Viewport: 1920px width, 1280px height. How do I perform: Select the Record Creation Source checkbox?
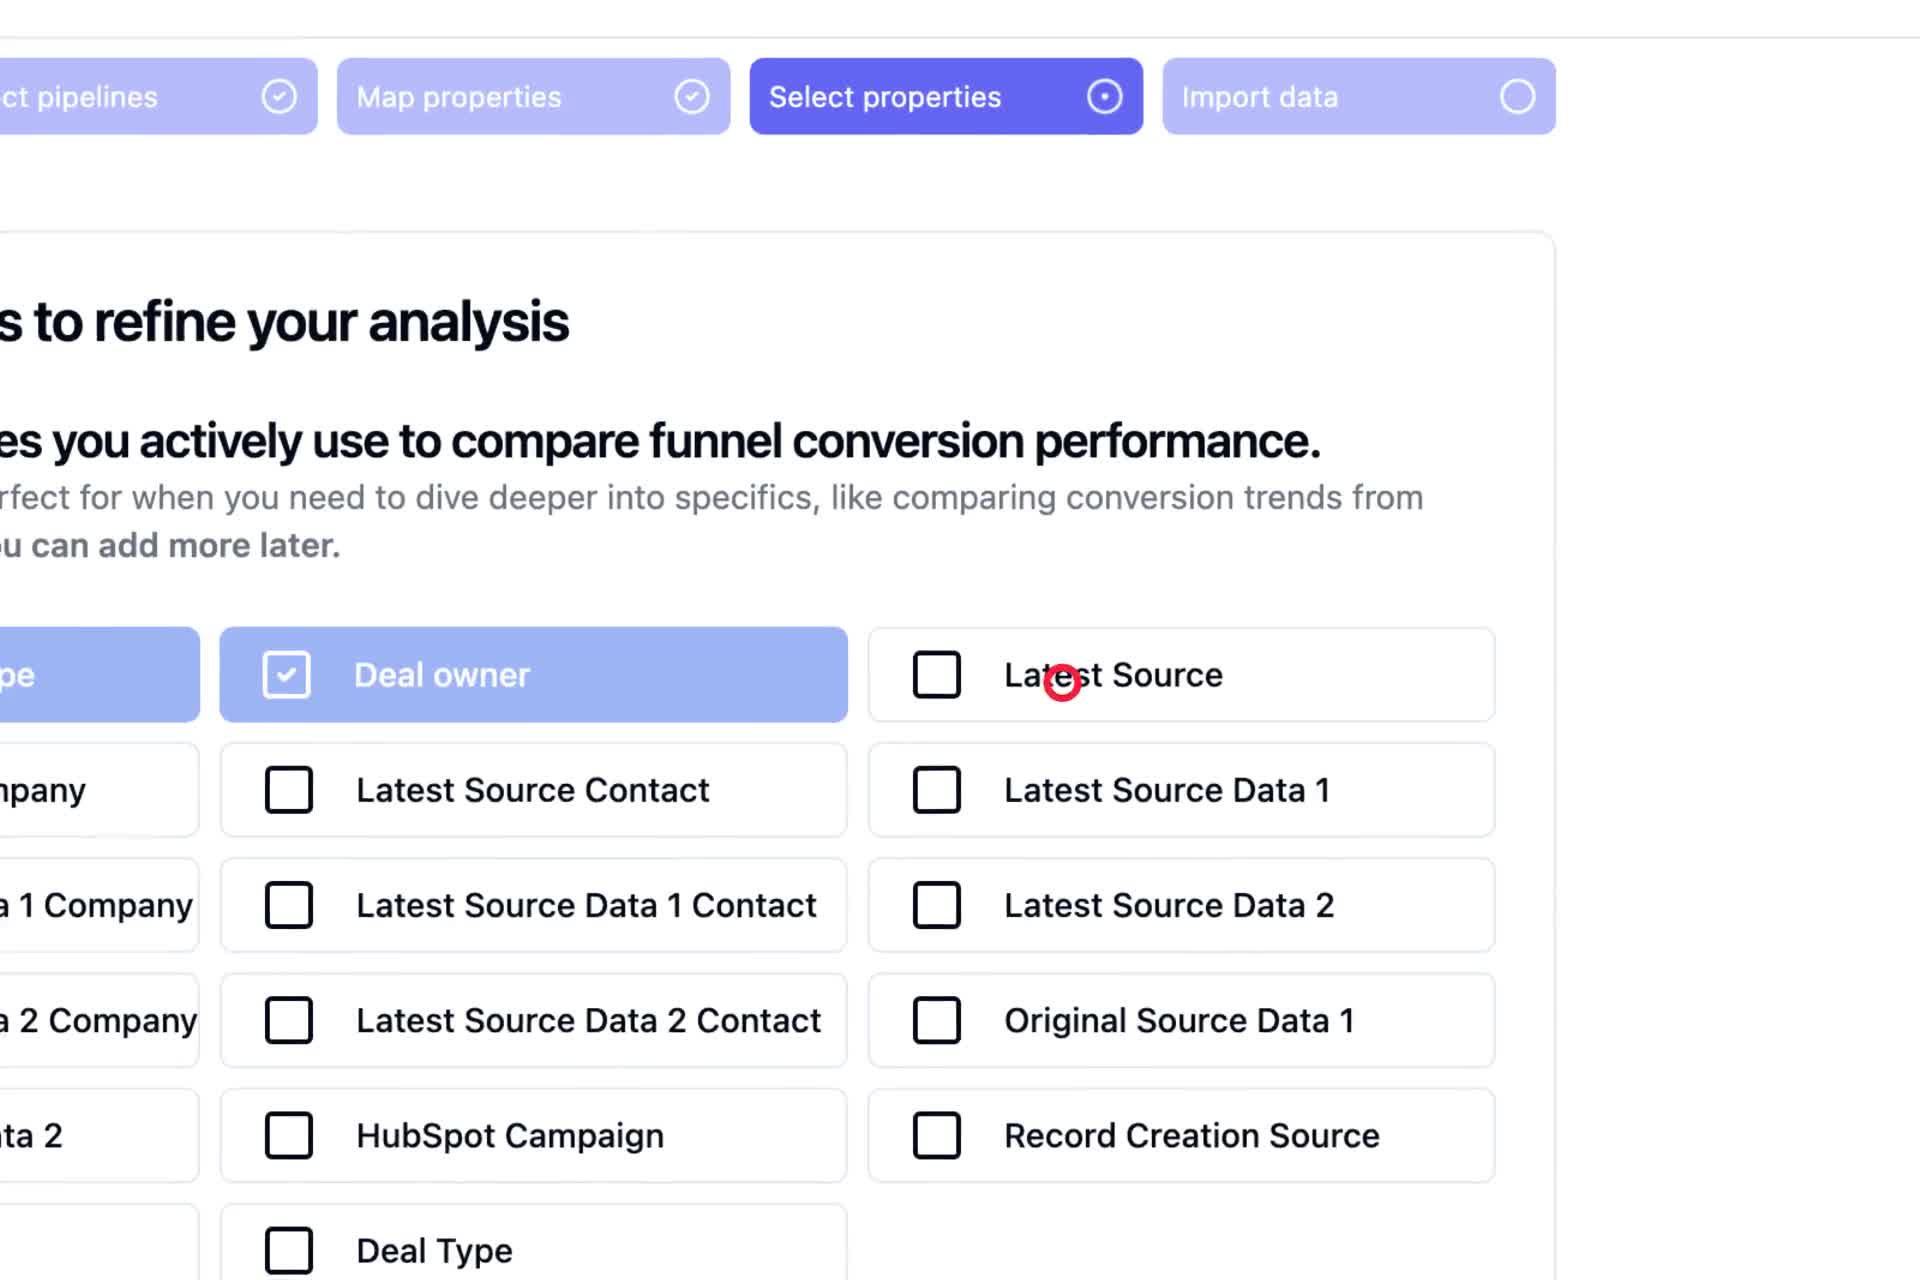coord(937,1136)
